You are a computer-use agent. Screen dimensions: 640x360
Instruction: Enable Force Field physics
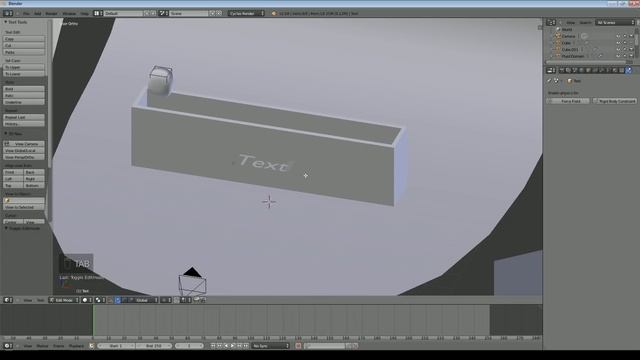[x=568, y=101]
